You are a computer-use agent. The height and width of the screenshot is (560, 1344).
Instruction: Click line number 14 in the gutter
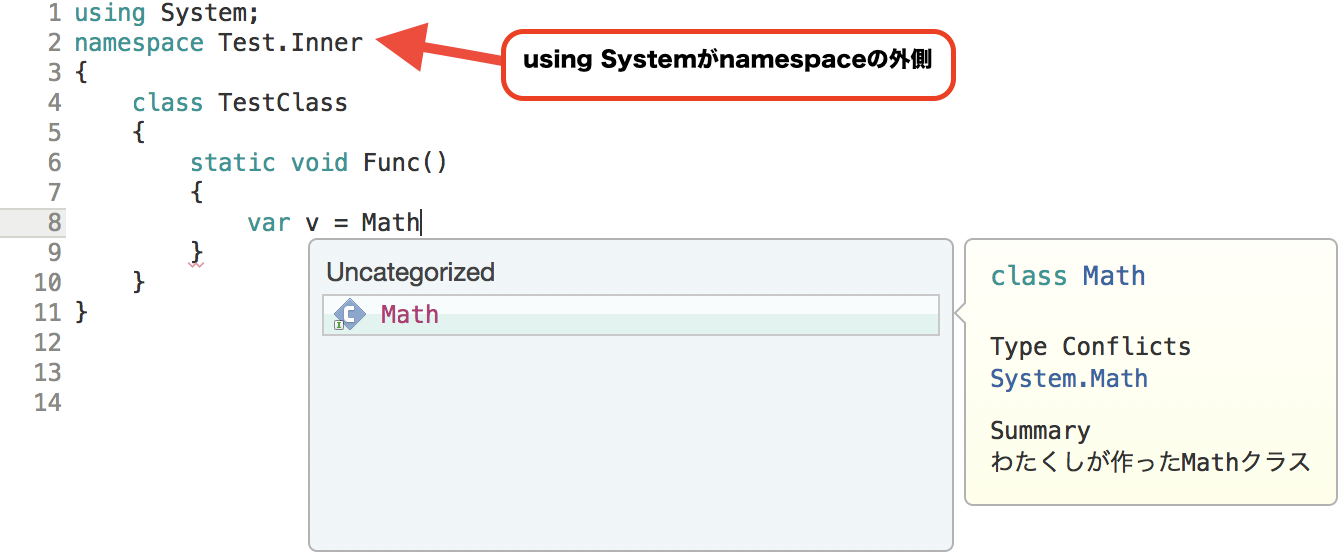48,402
